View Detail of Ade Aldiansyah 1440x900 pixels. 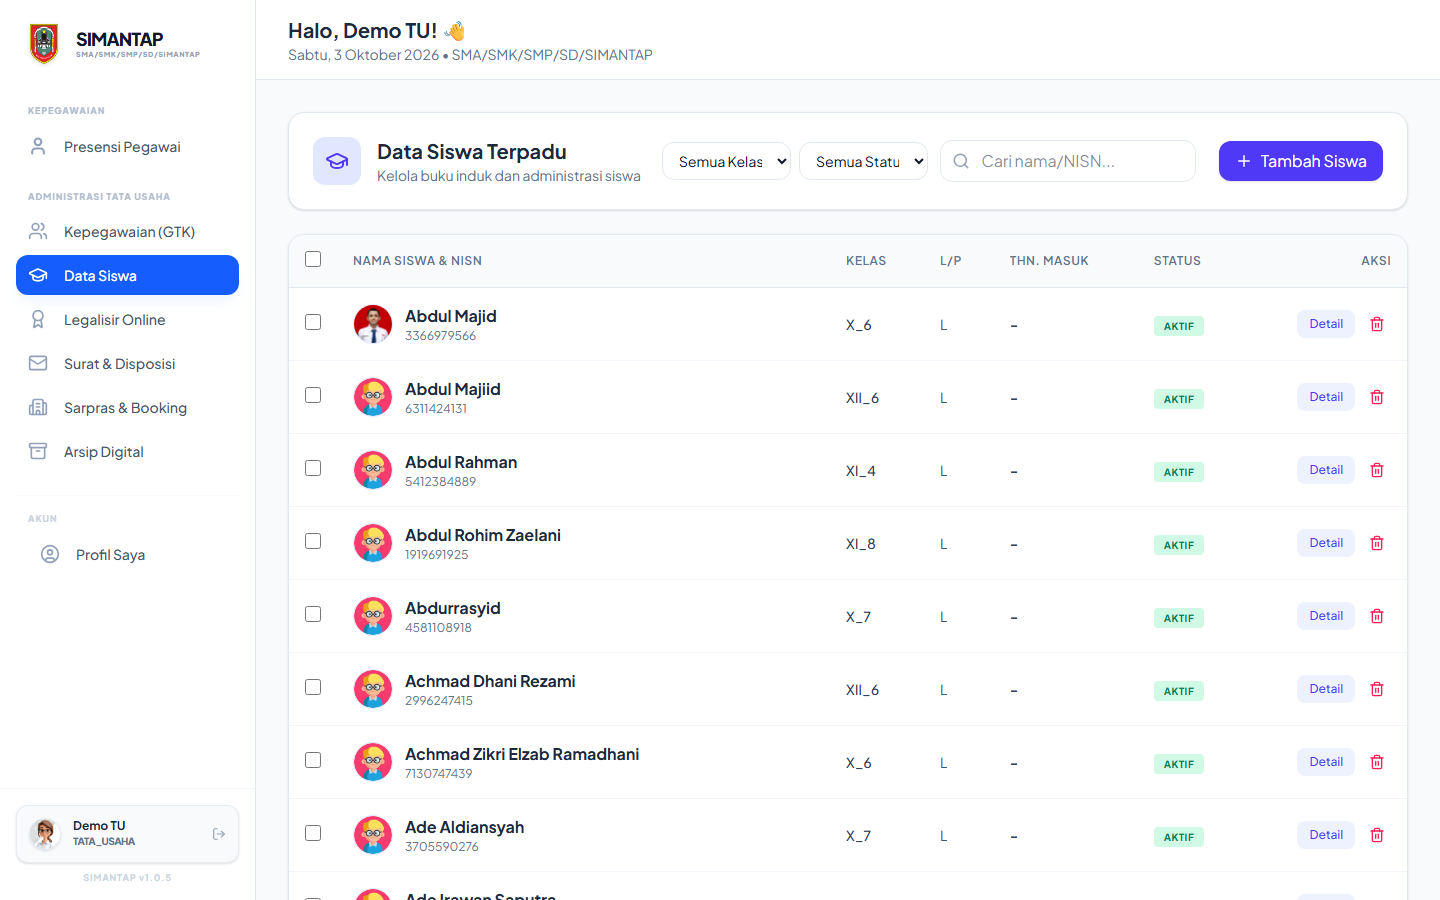coord(1326,835)
